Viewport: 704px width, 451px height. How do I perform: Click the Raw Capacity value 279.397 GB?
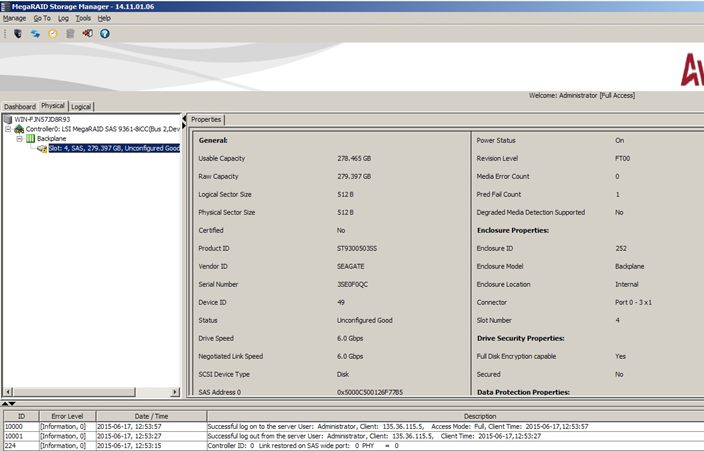[x=354, y=177]
